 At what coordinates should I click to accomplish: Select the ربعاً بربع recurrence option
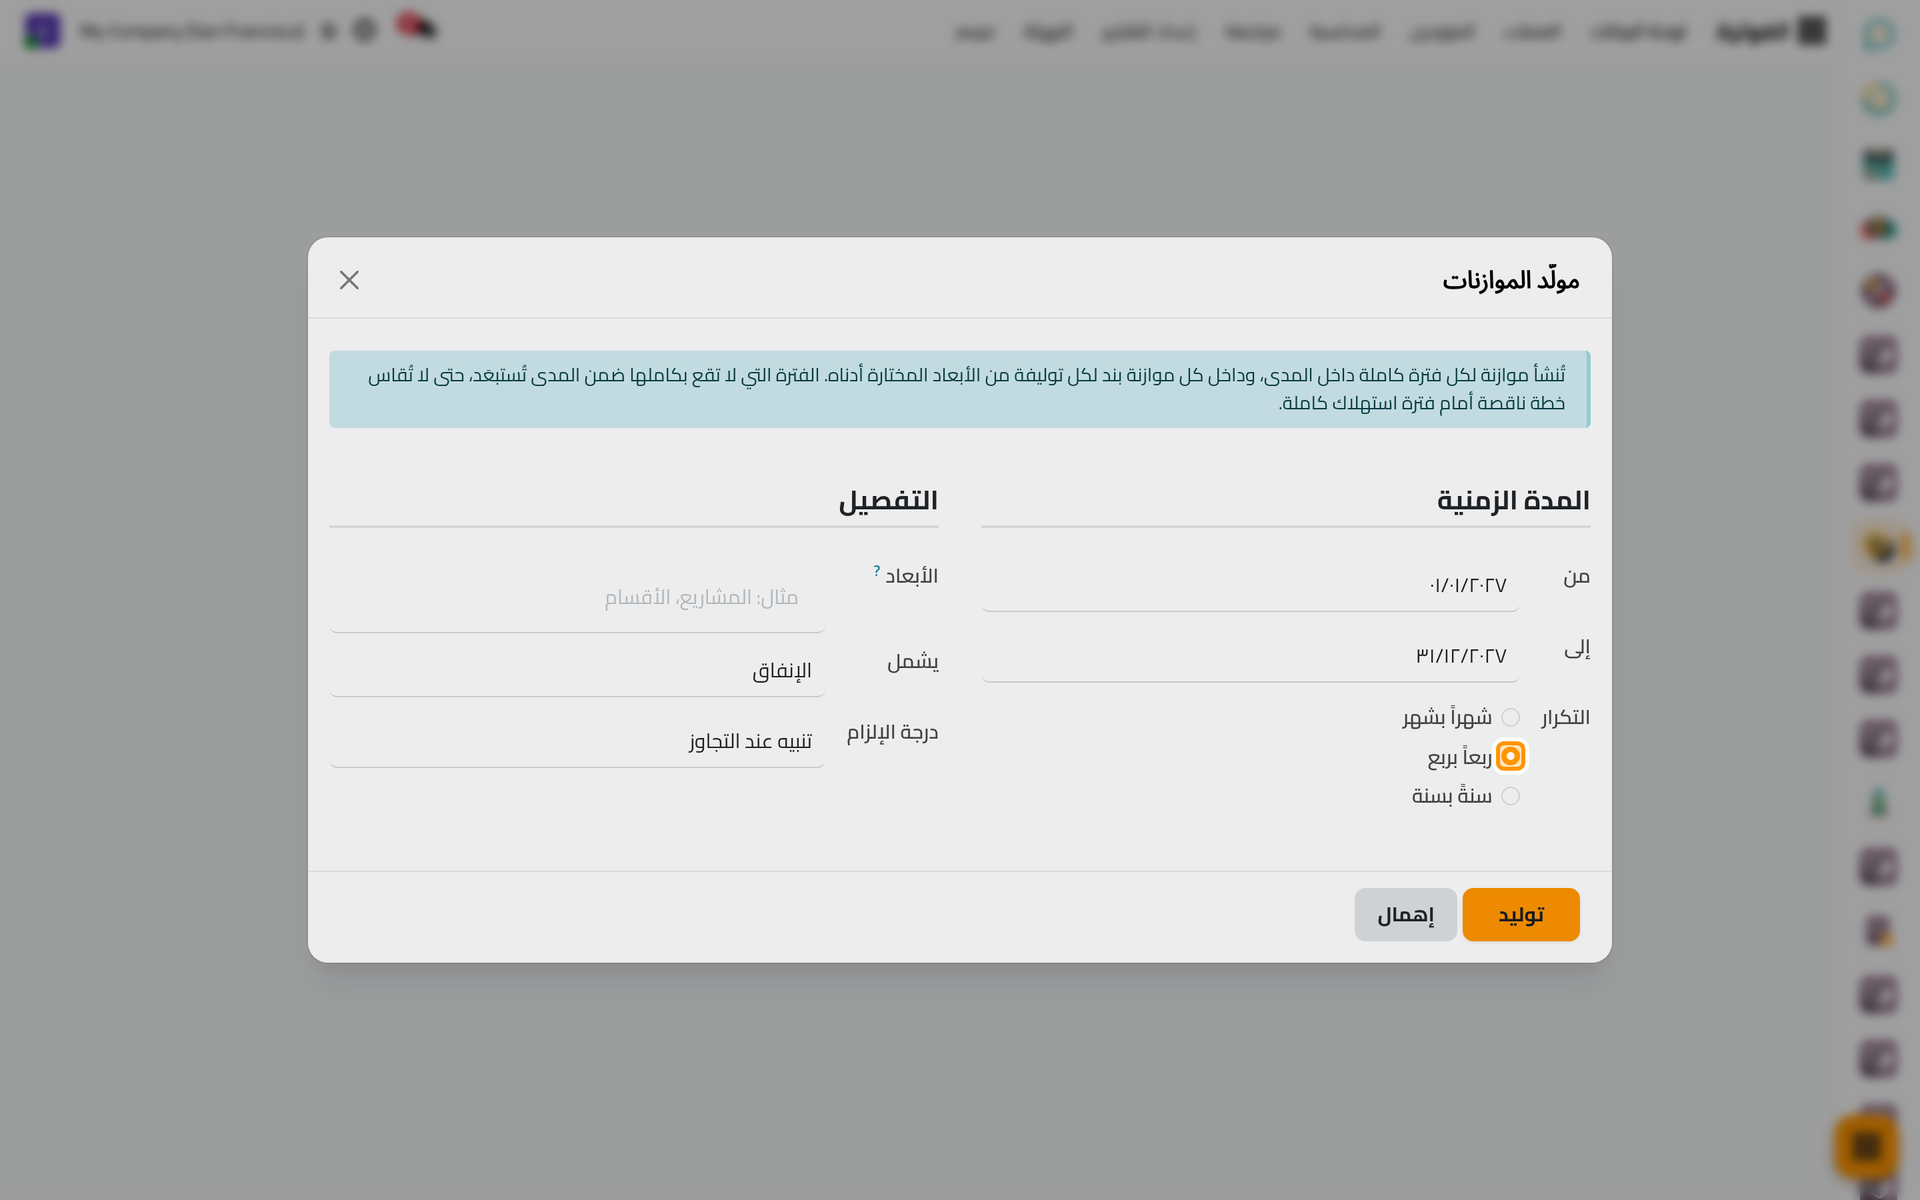[1511, 756]
